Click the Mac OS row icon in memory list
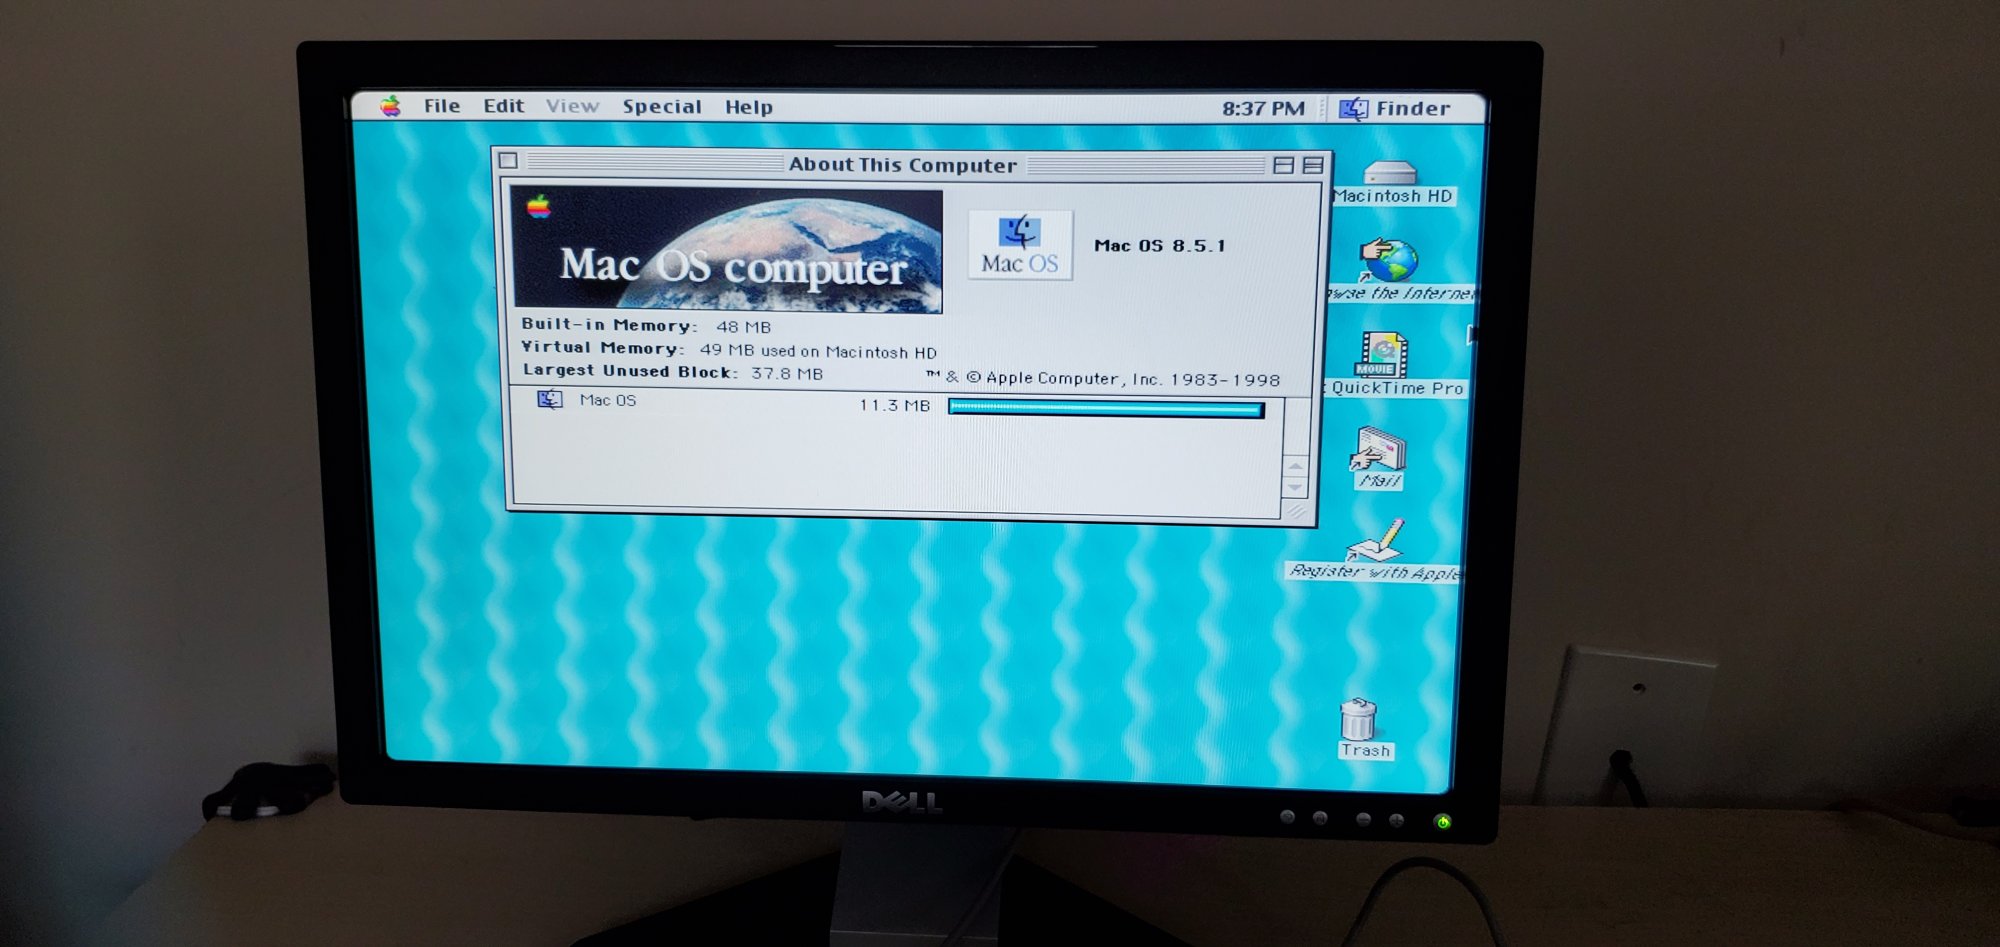This screenshot has width=2000, height=947. pos(549,399)
